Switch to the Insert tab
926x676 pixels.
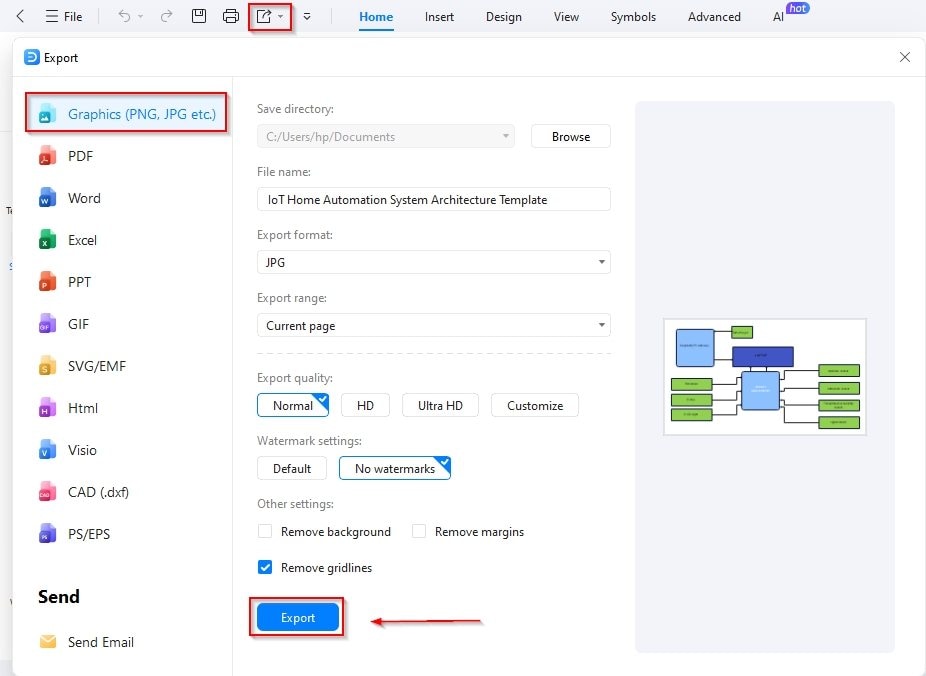tap(439, 16)
